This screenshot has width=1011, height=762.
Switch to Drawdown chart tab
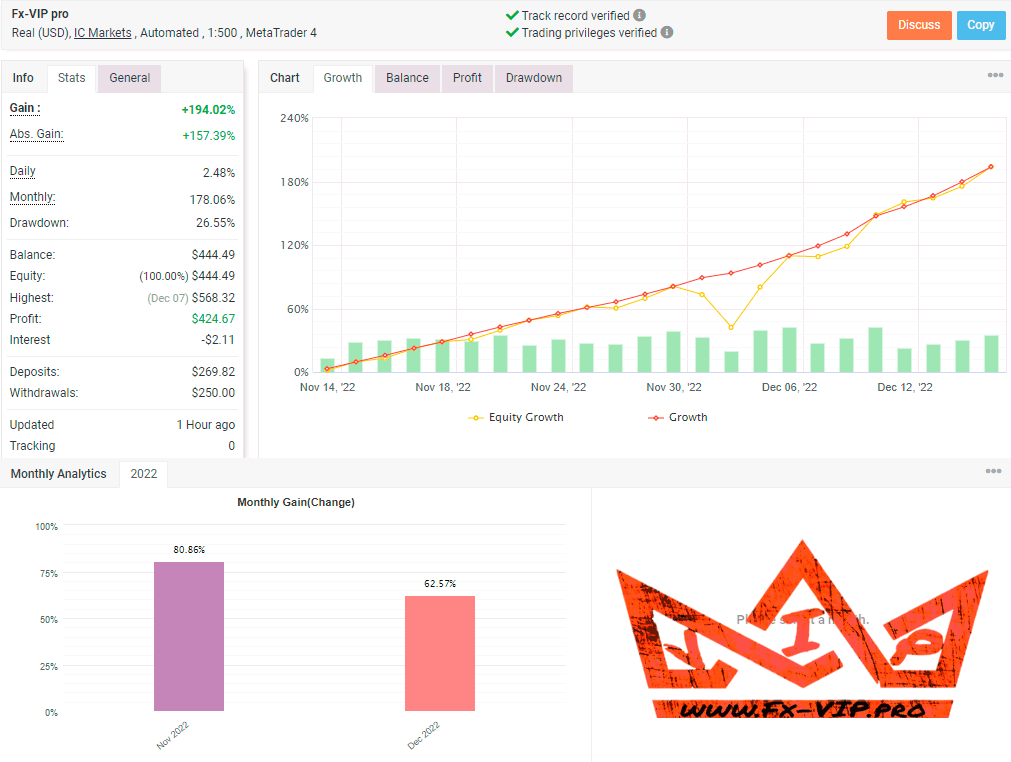pos(533,78)
